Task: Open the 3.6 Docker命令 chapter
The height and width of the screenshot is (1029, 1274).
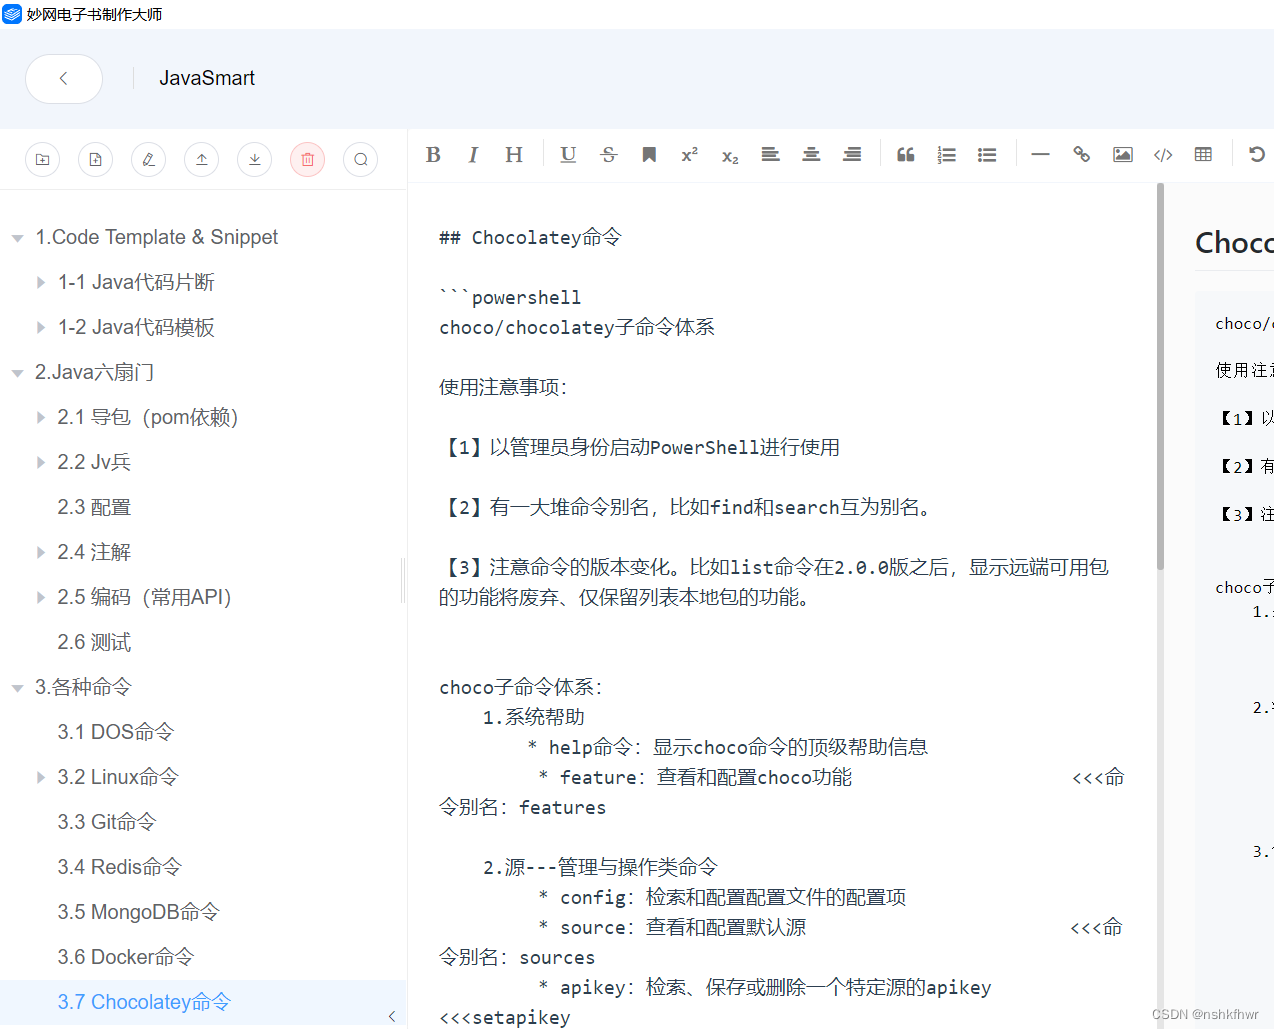Action: coord(125,957)
